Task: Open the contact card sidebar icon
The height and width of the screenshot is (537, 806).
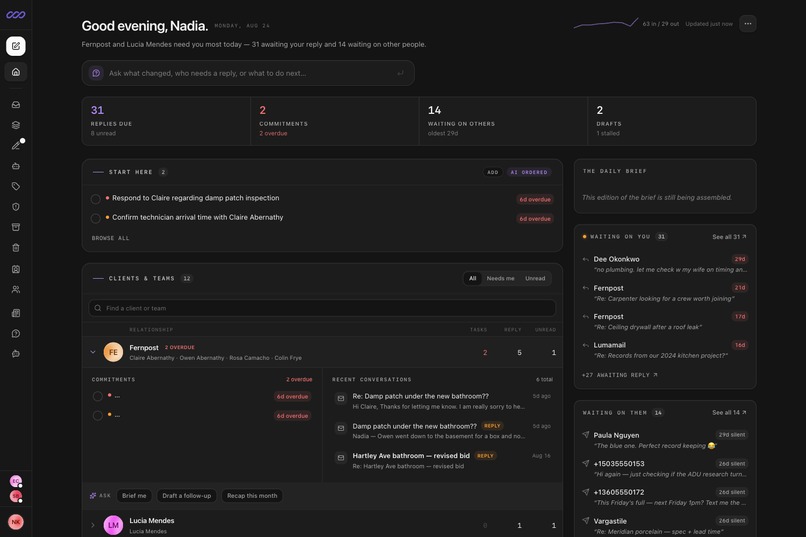Action: click(16, 269)
